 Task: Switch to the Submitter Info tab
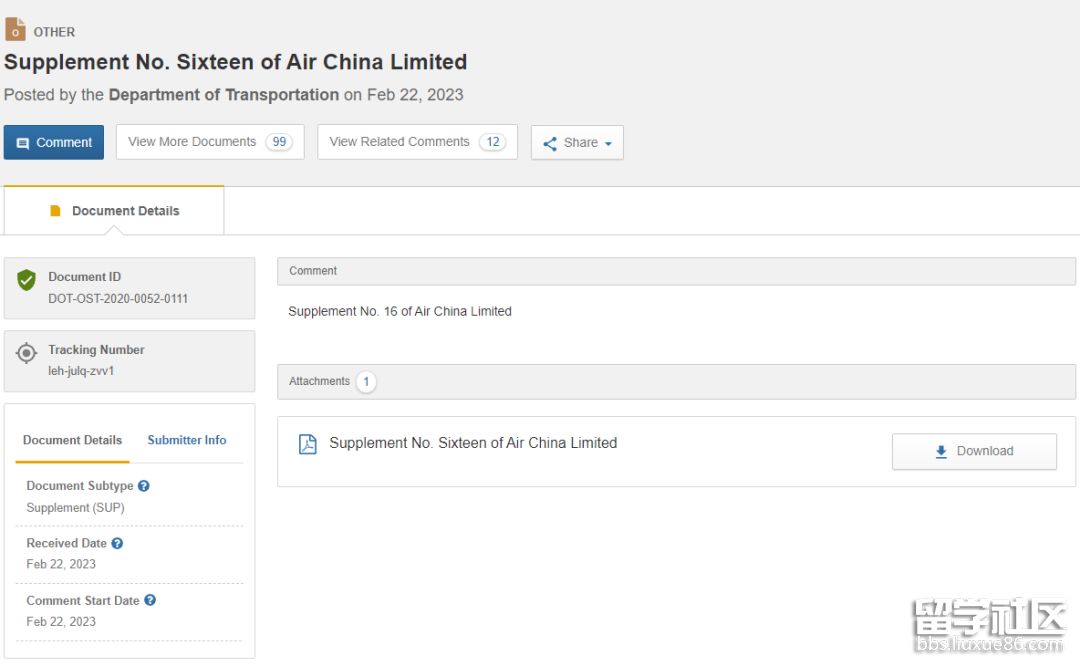tap(187, 440)
